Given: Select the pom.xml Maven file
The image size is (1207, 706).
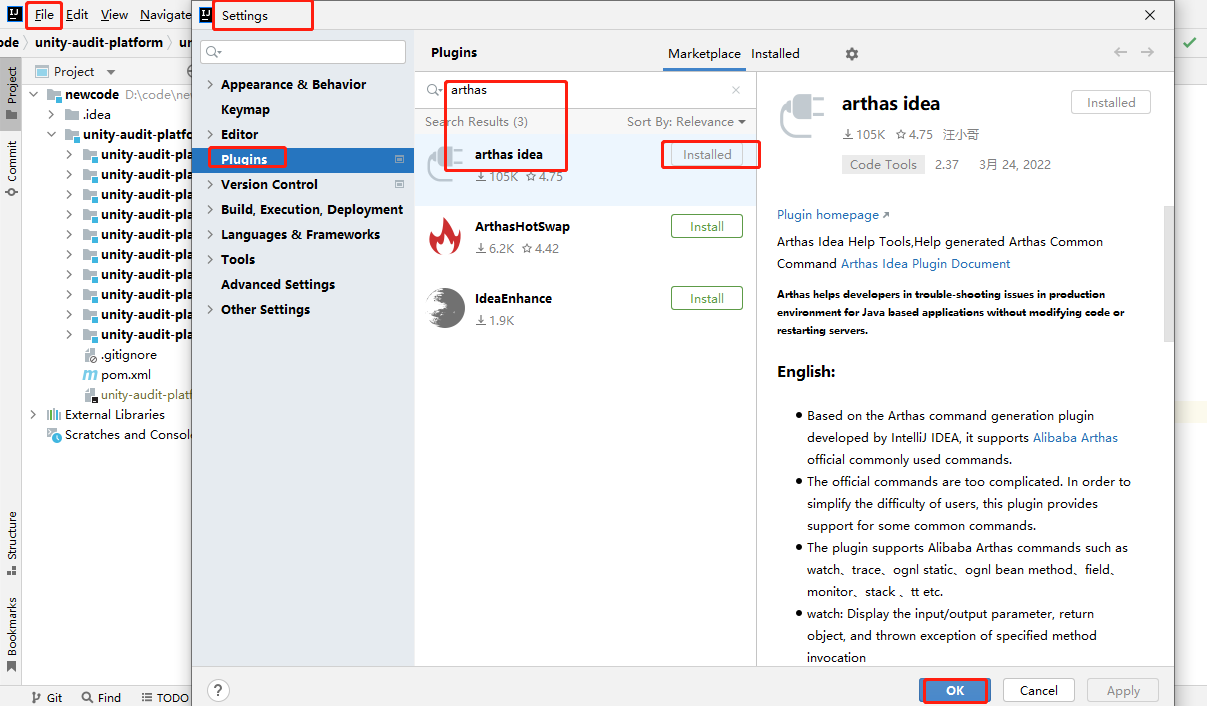Looking at the screenshot, I should click(116, 375).
